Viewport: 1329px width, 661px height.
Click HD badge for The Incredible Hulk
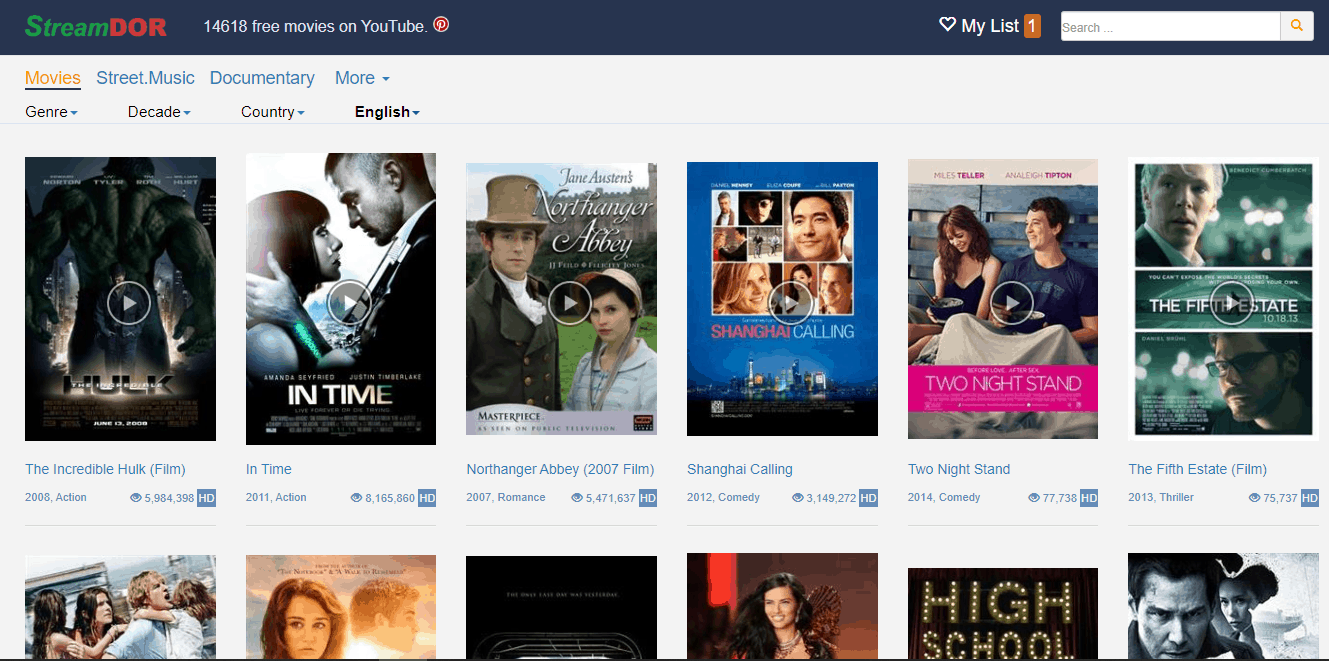[x=206, y=498]
